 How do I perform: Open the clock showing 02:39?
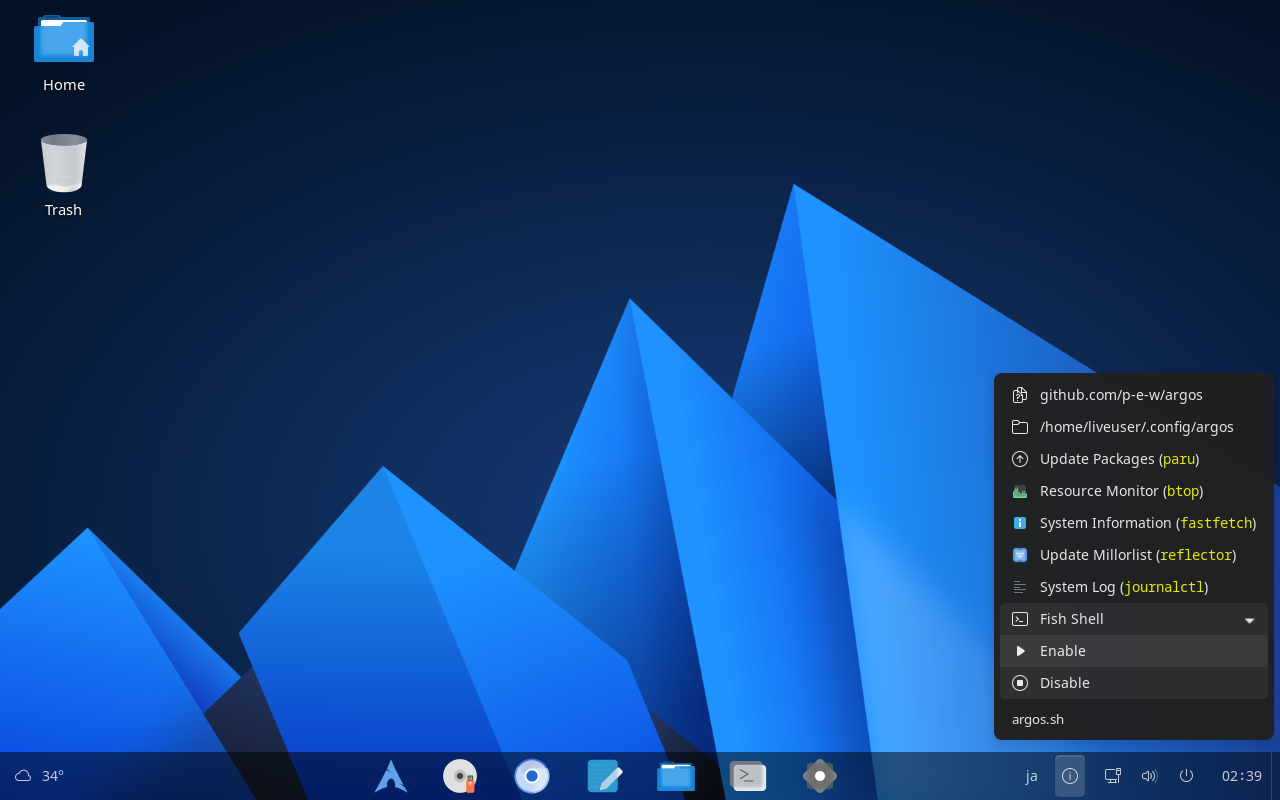click(x=1242, y=776)
